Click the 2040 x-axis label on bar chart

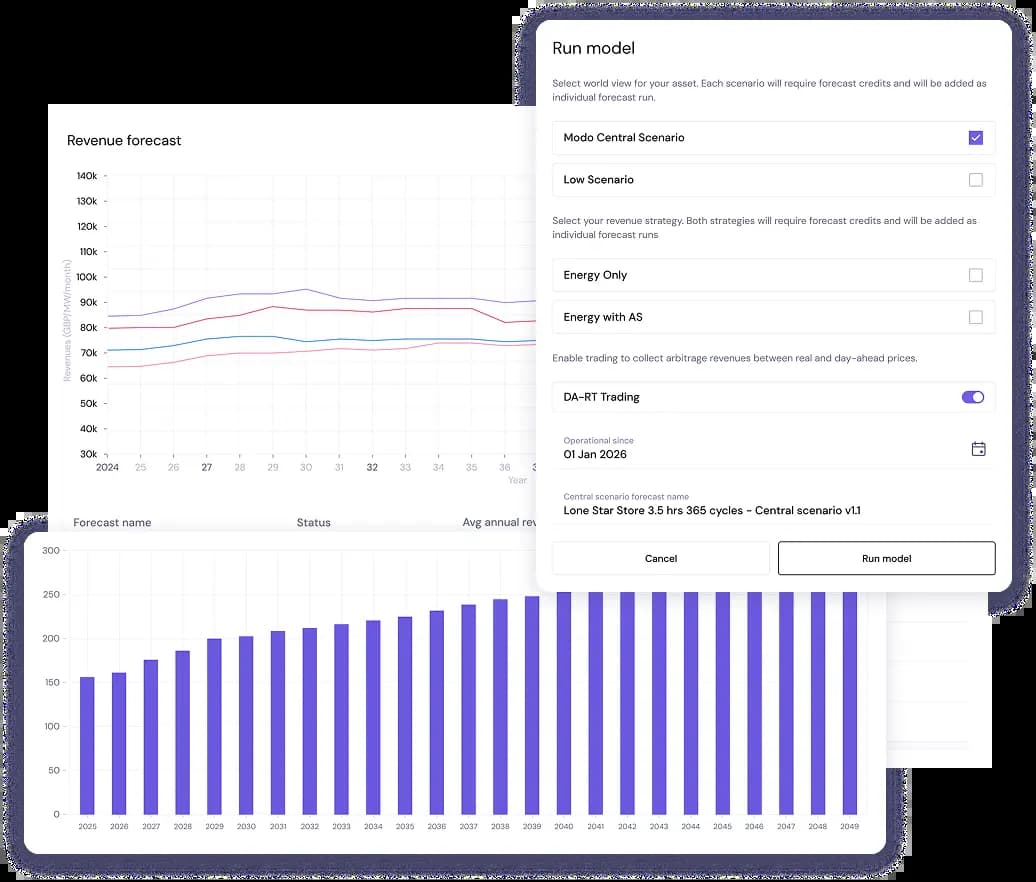coord(564,827)
